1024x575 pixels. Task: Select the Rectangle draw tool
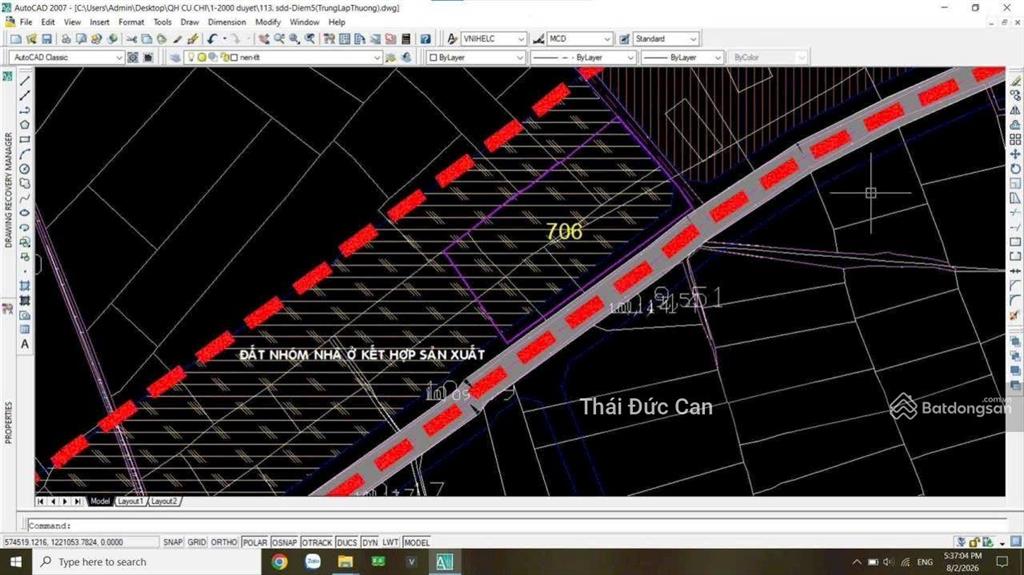point(25,139)
